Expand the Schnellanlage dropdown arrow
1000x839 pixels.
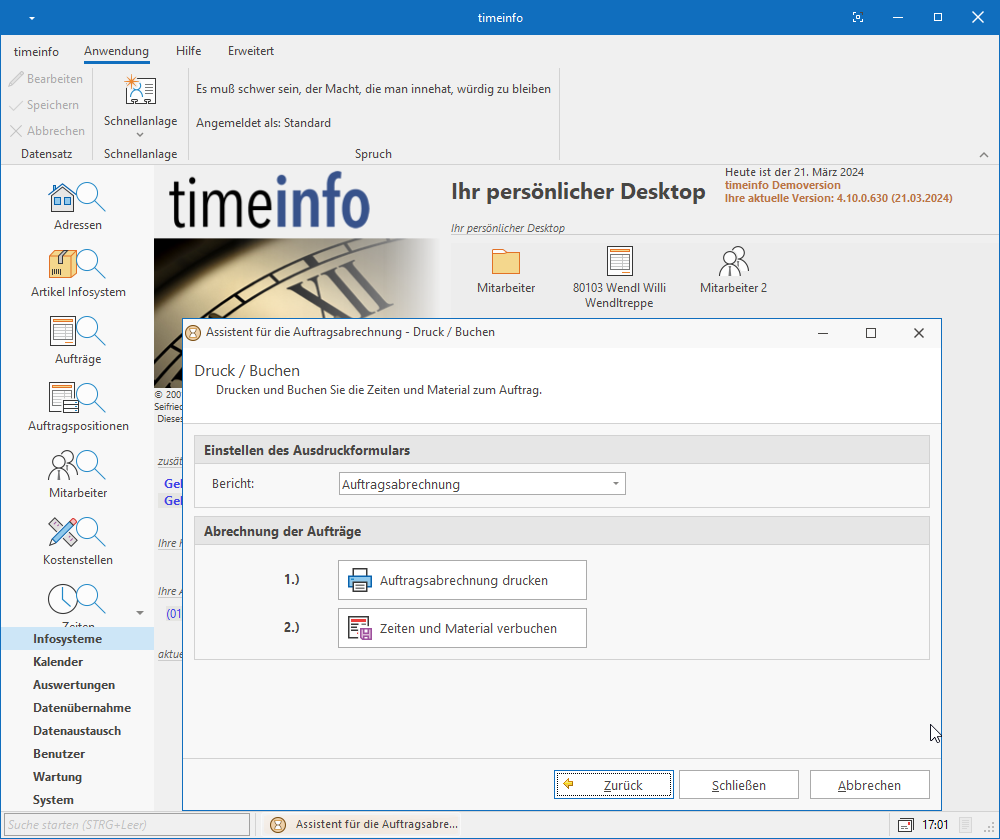(140, 135)
